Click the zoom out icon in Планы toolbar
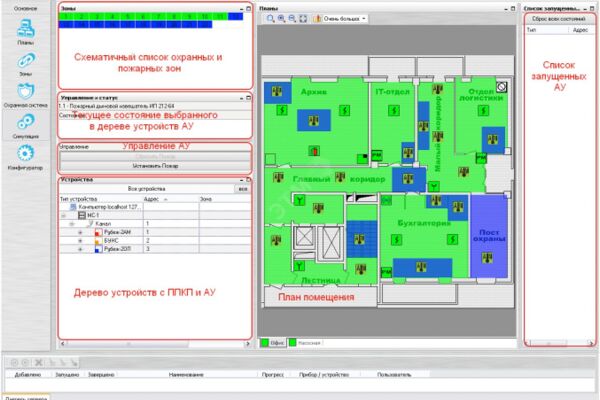600x400 pixels. point(292,18)
